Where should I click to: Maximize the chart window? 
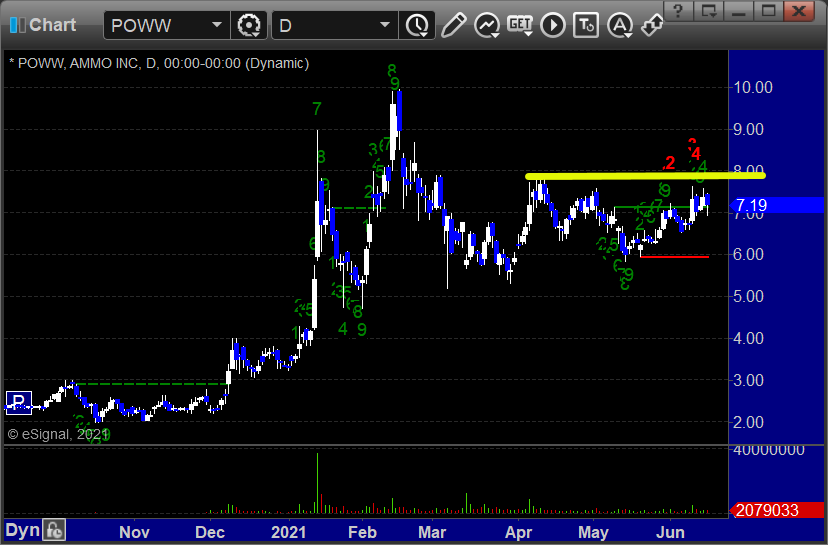pos(768,11)
